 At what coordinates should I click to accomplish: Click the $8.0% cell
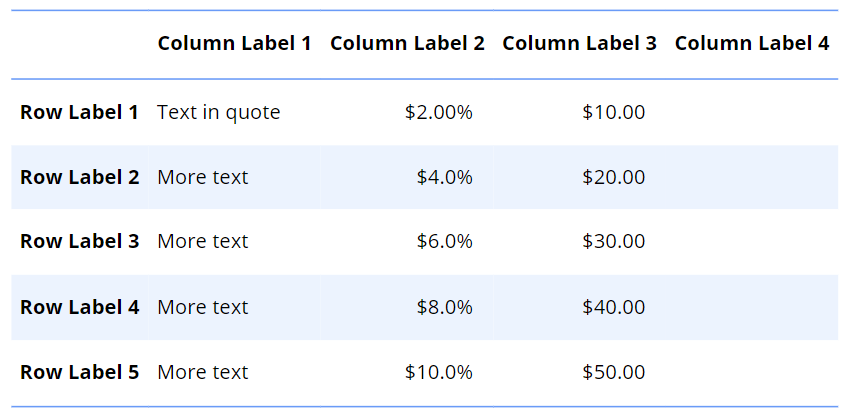[x=445, y=307]
